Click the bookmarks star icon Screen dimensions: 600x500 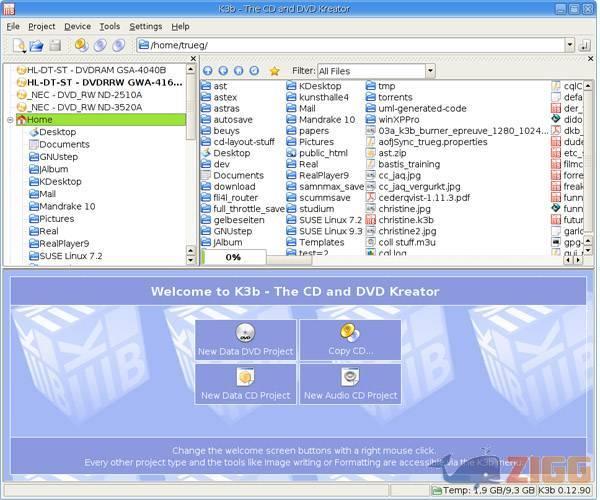(274, 71)
